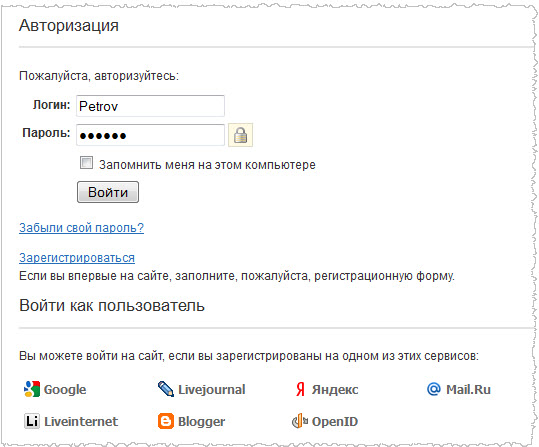
Task: Focus the Логин field containing Petrov
Action: coord(150,106)
